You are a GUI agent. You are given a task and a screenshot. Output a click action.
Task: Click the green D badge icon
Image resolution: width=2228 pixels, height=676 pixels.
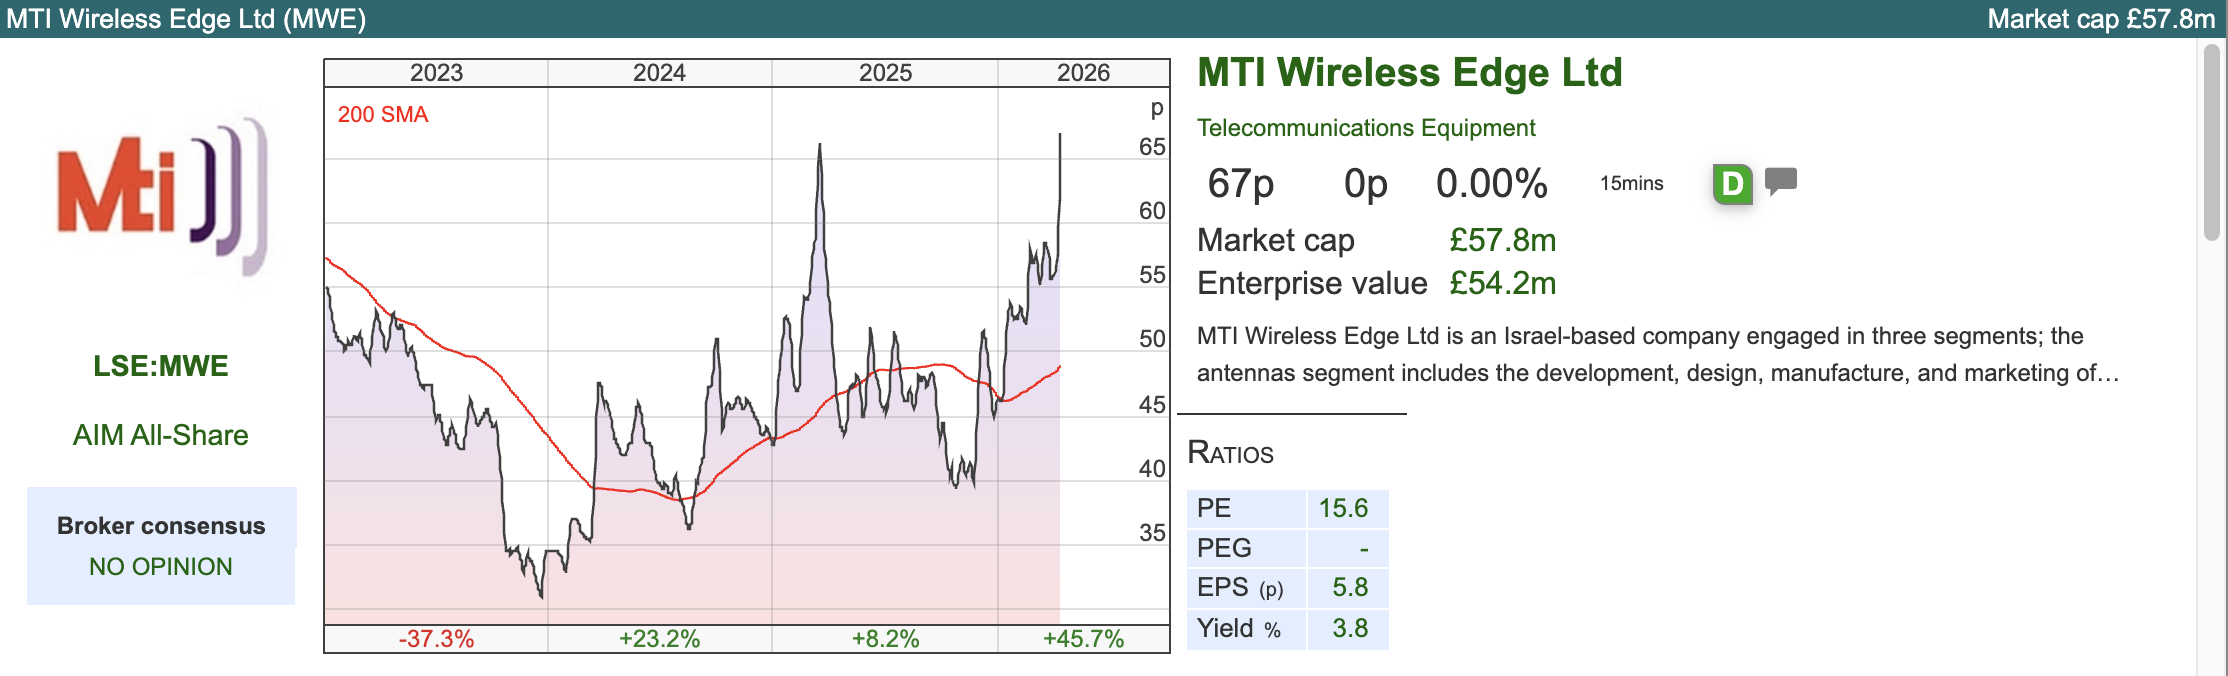coord(1732,184)
